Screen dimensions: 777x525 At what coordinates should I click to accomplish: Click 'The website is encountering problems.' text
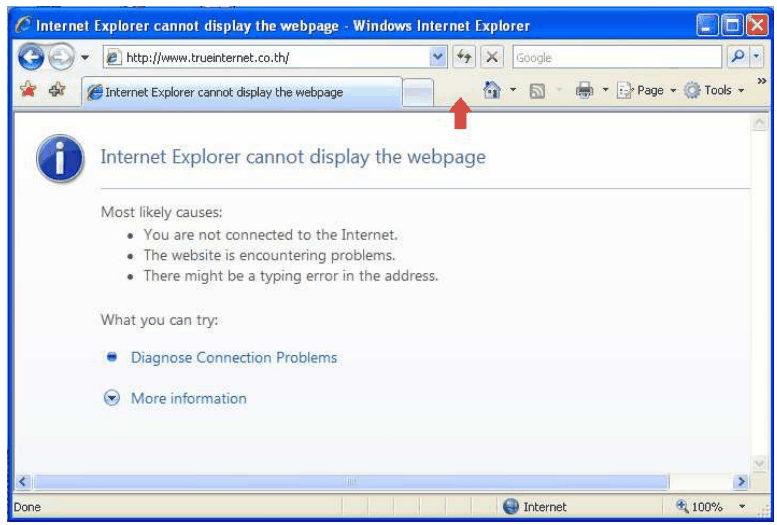pyautogui.click(x=270, y=255)
